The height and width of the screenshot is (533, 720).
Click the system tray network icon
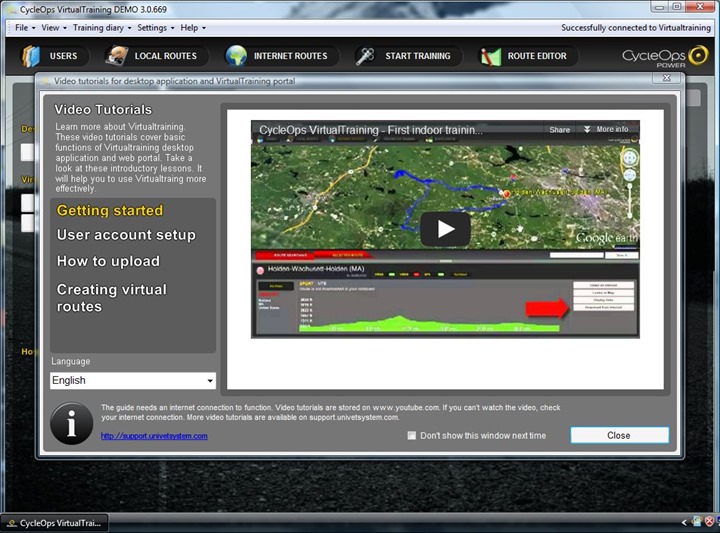pyautogui.click(x=698, y=522)
